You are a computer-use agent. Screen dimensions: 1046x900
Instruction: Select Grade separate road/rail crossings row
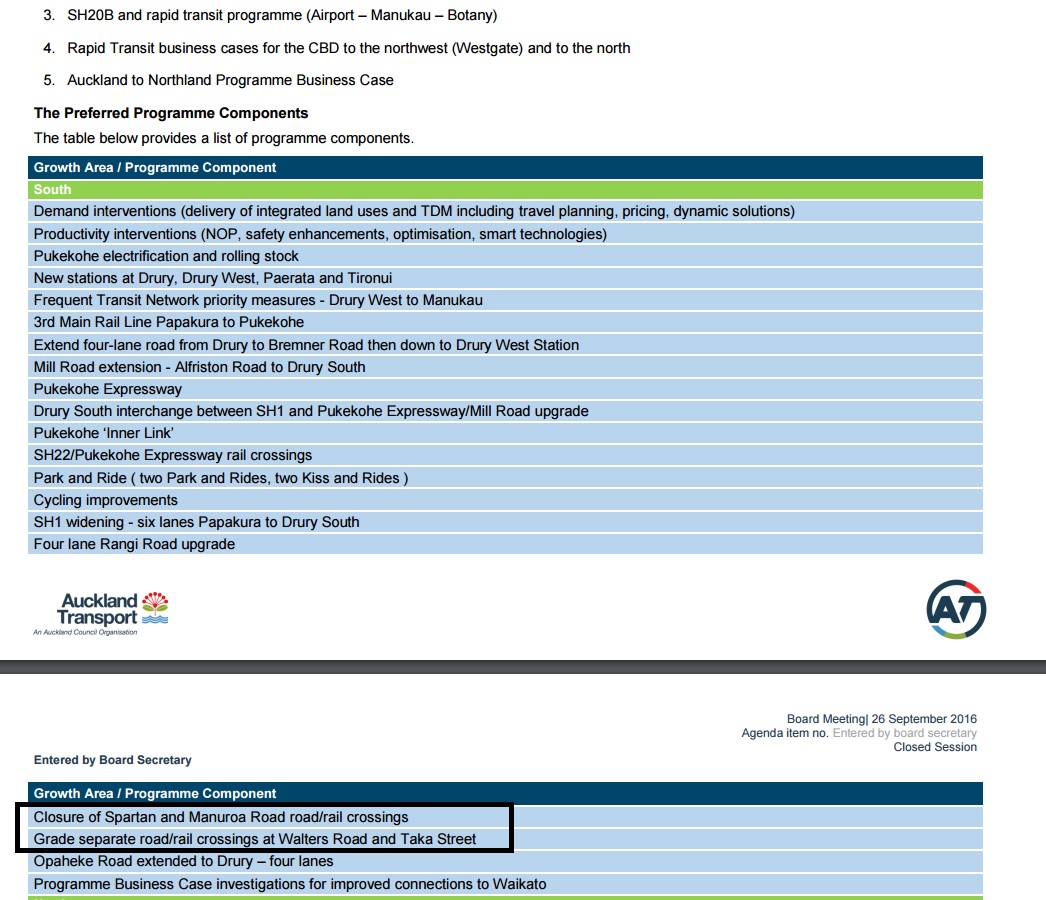coord(255,839)
